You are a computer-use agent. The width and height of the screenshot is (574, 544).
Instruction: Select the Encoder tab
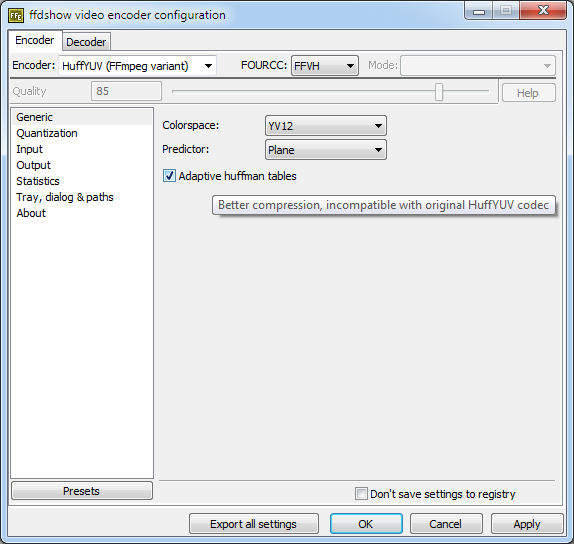(x=35, y=40)
